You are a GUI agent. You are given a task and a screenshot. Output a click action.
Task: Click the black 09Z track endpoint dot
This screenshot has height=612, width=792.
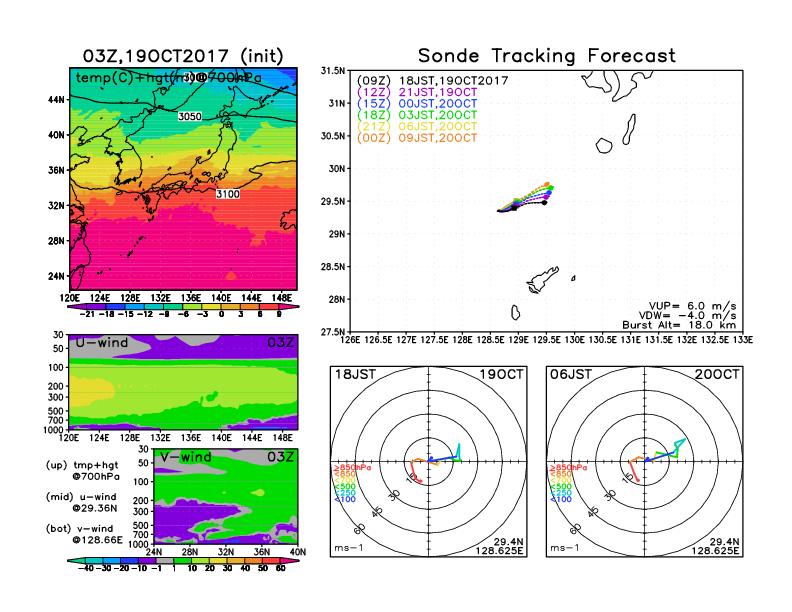coord(544,202)
